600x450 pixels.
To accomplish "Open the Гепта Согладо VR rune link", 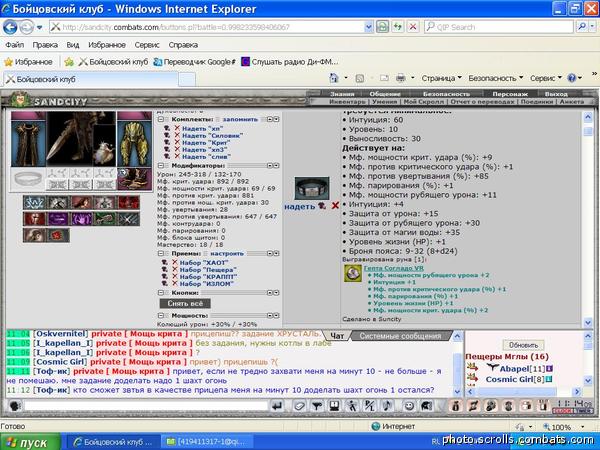I will tap(393, 268).
